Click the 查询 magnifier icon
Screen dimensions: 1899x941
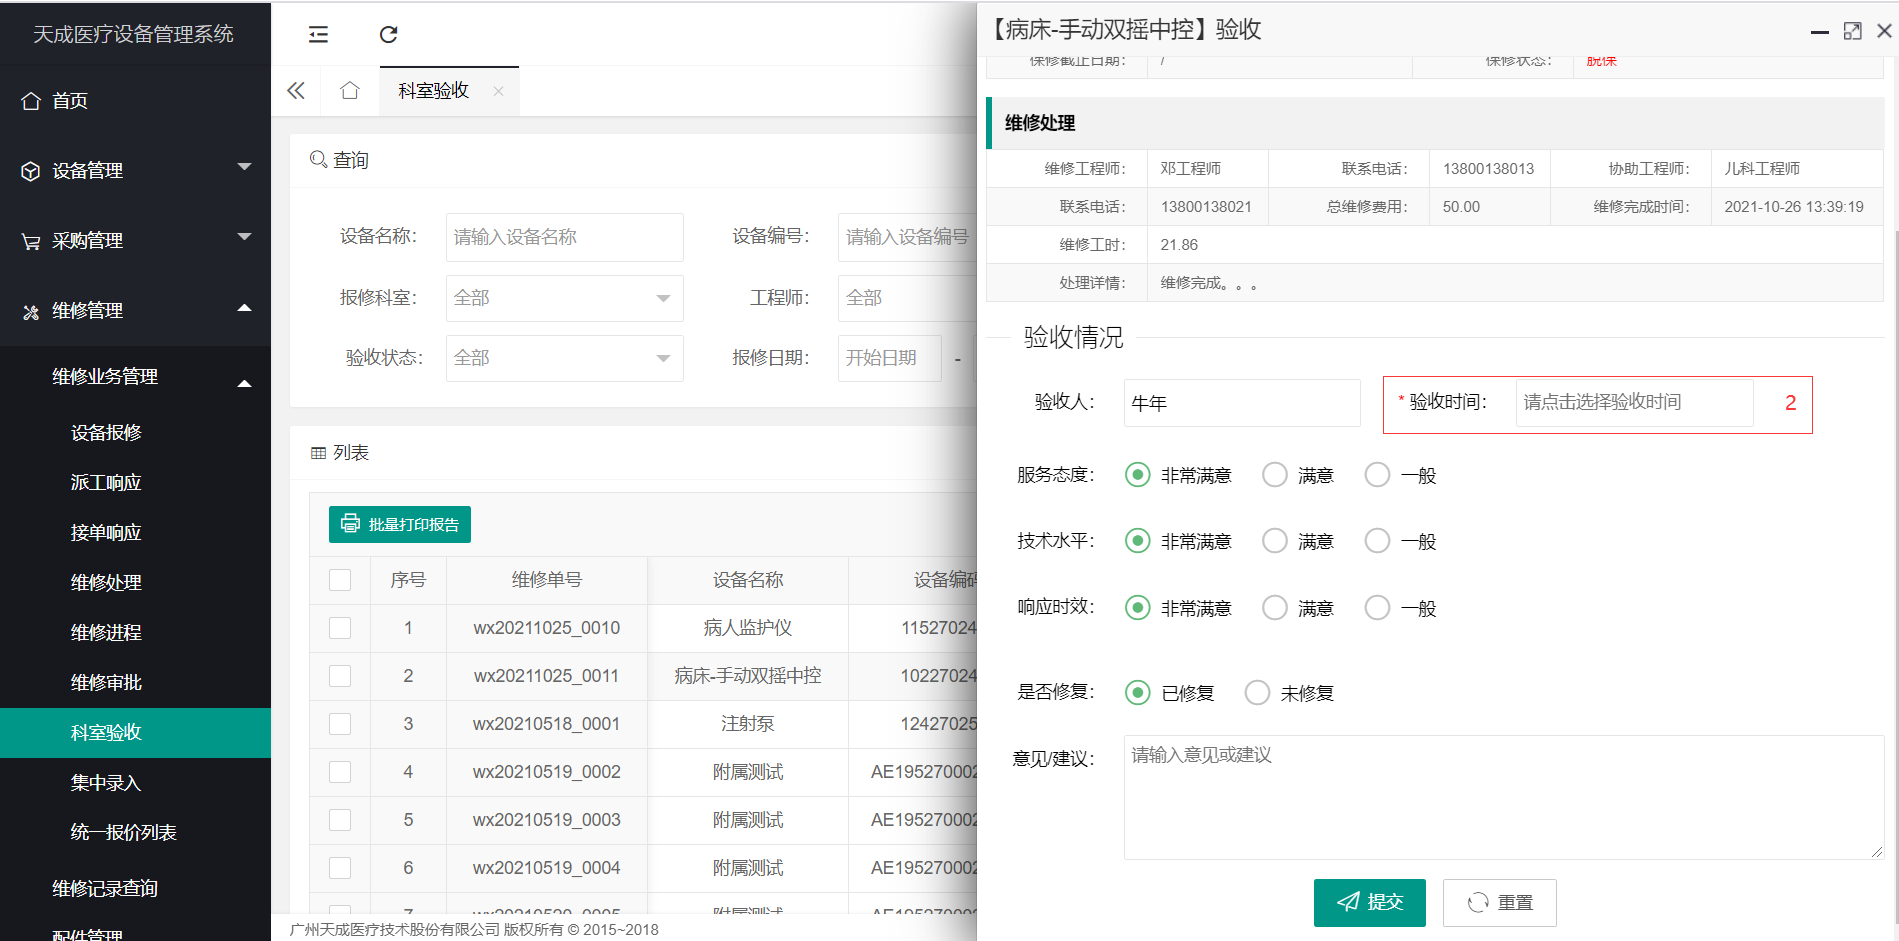pyautogui.click(x=318, y=159)
